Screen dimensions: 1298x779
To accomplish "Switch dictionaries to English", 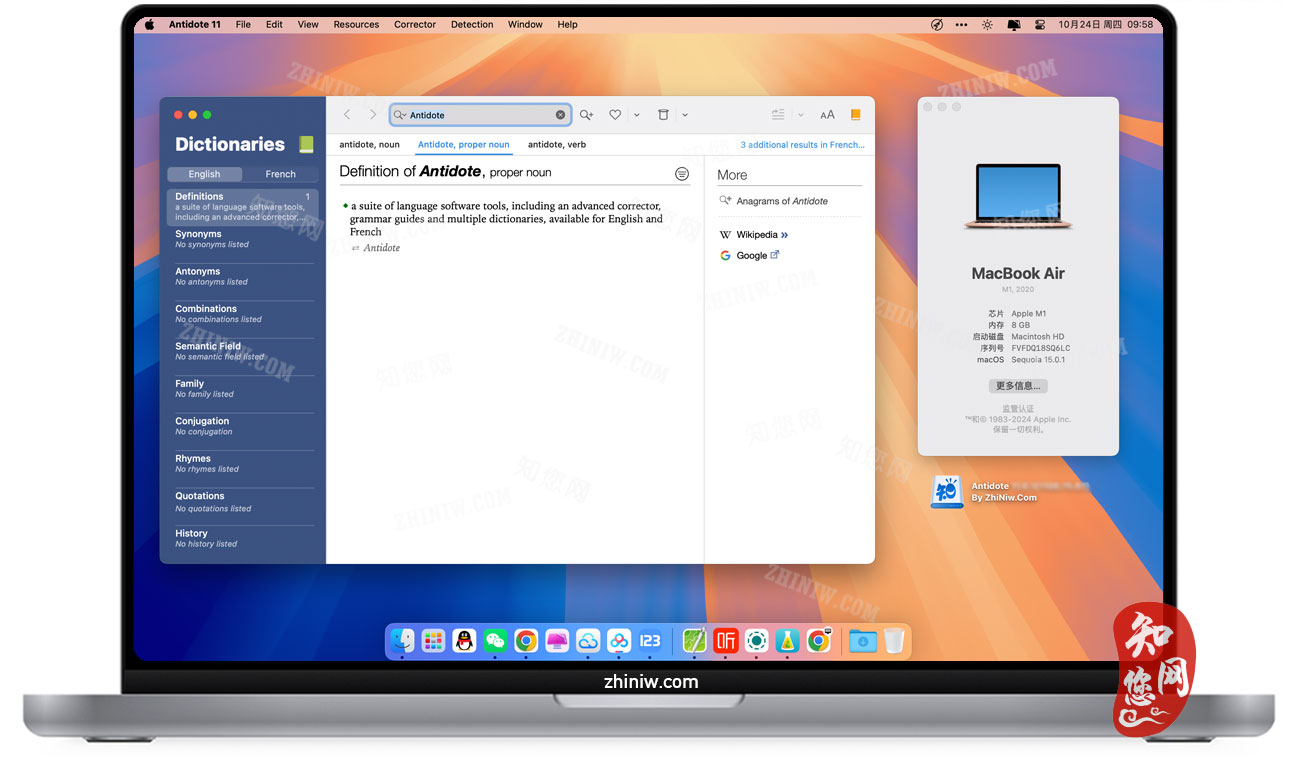I will click(205, 174).
